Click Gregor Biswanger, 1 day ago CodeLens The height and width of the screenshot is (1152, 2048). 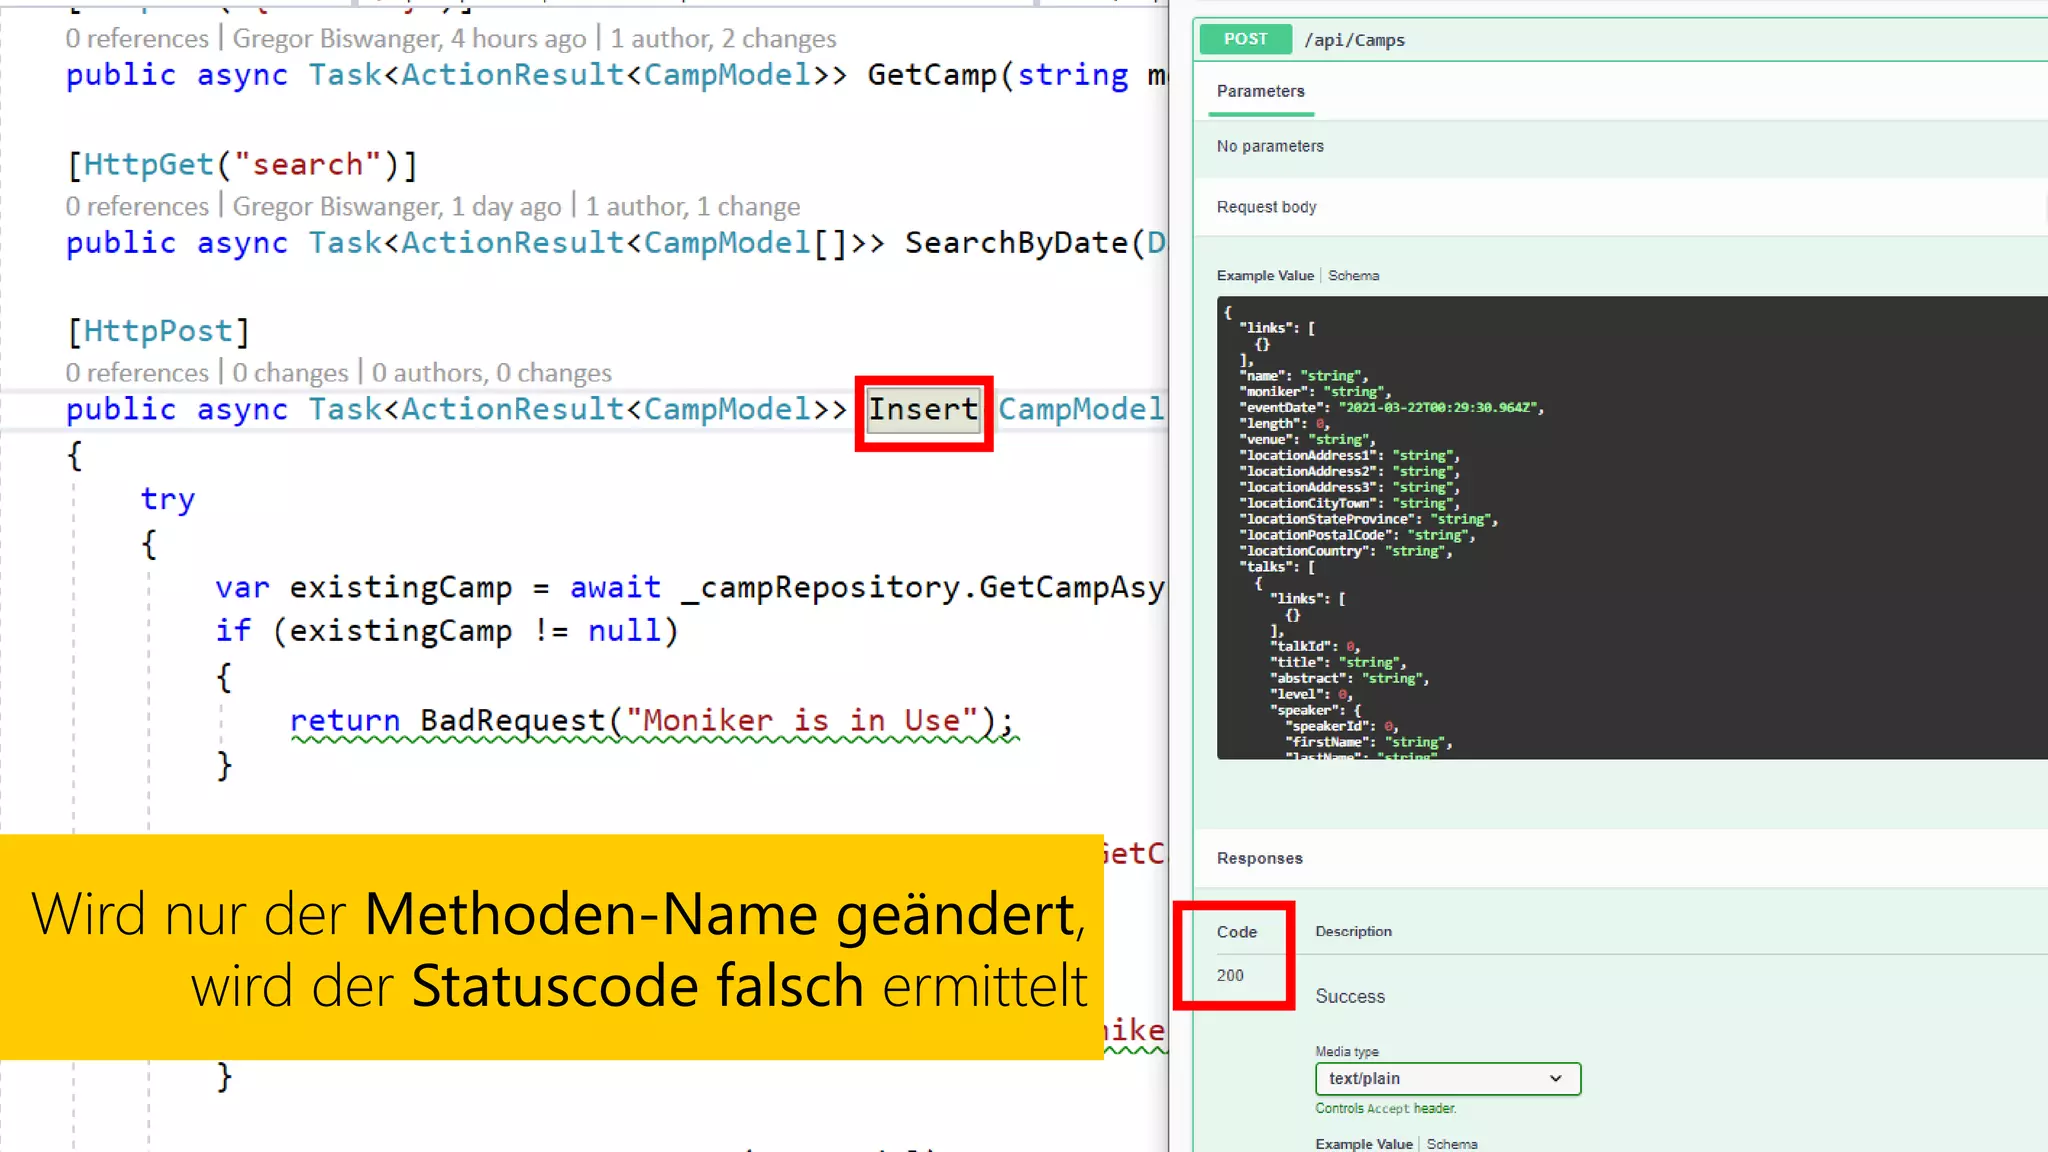pyautogui.click(x=397, y=207)
